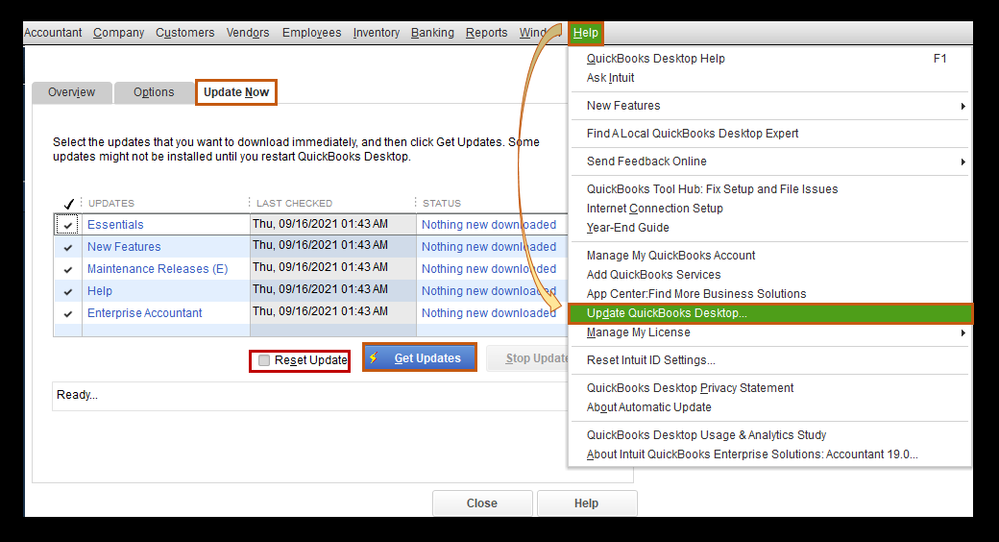The image size is (999, 542).
Task: Switch to the Overview tab
Action: 72,92
